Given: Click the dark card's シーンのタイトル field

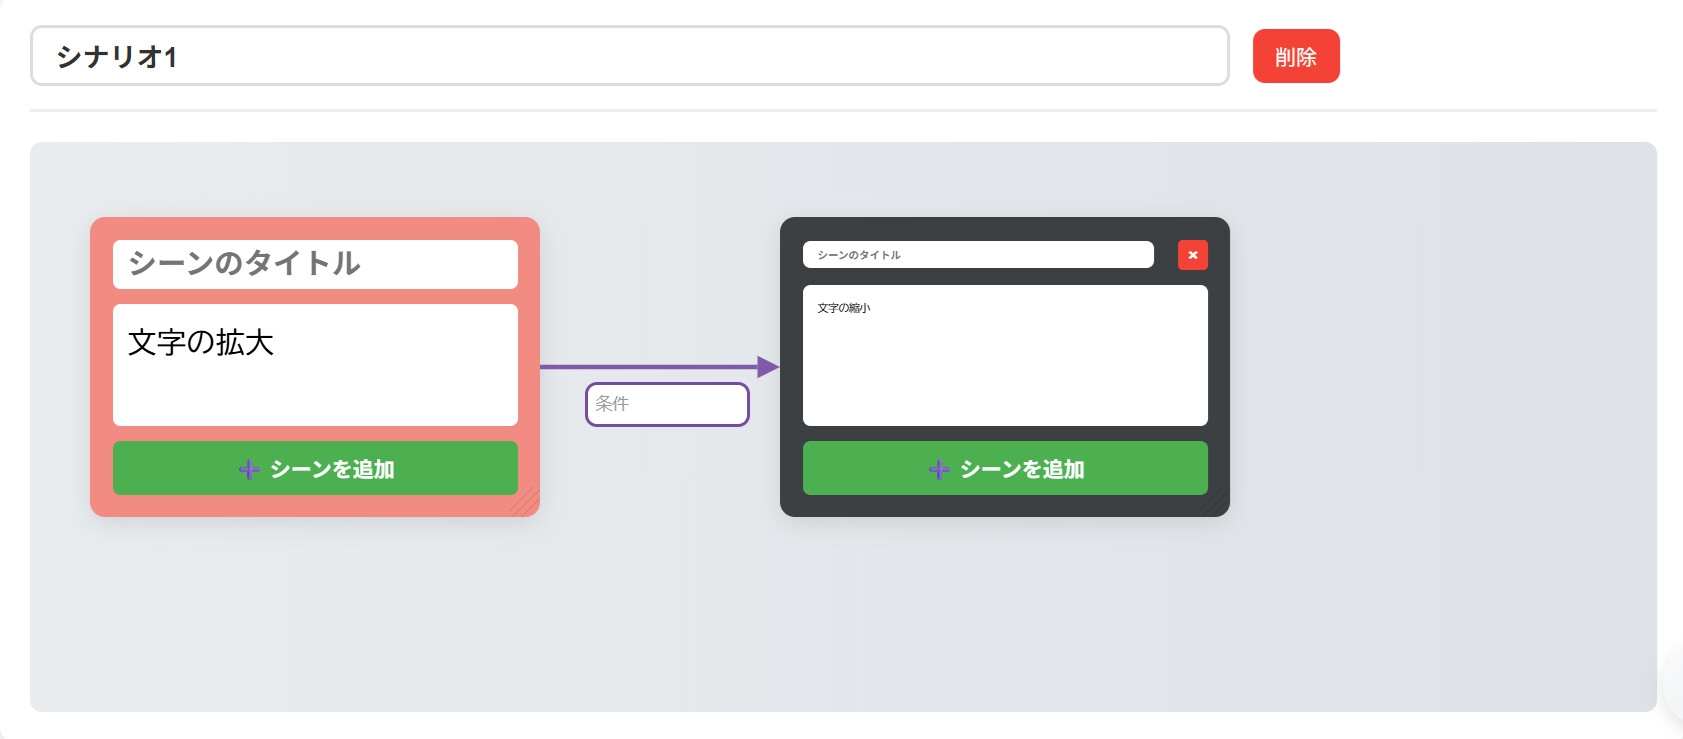Looking at the screenshot, I should [x=977, y=255].
